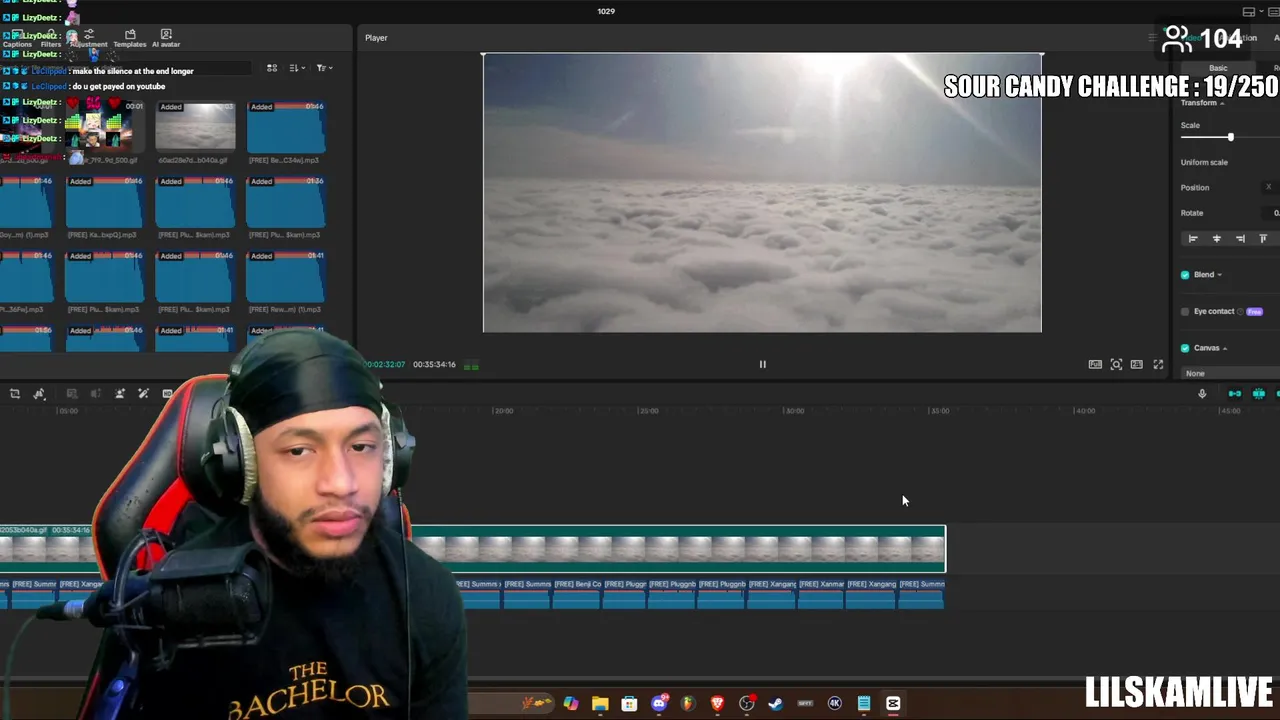Viewport: 1280px width, 720px height.
Task: Switch to the Adjustment tab
Action: 88,39
